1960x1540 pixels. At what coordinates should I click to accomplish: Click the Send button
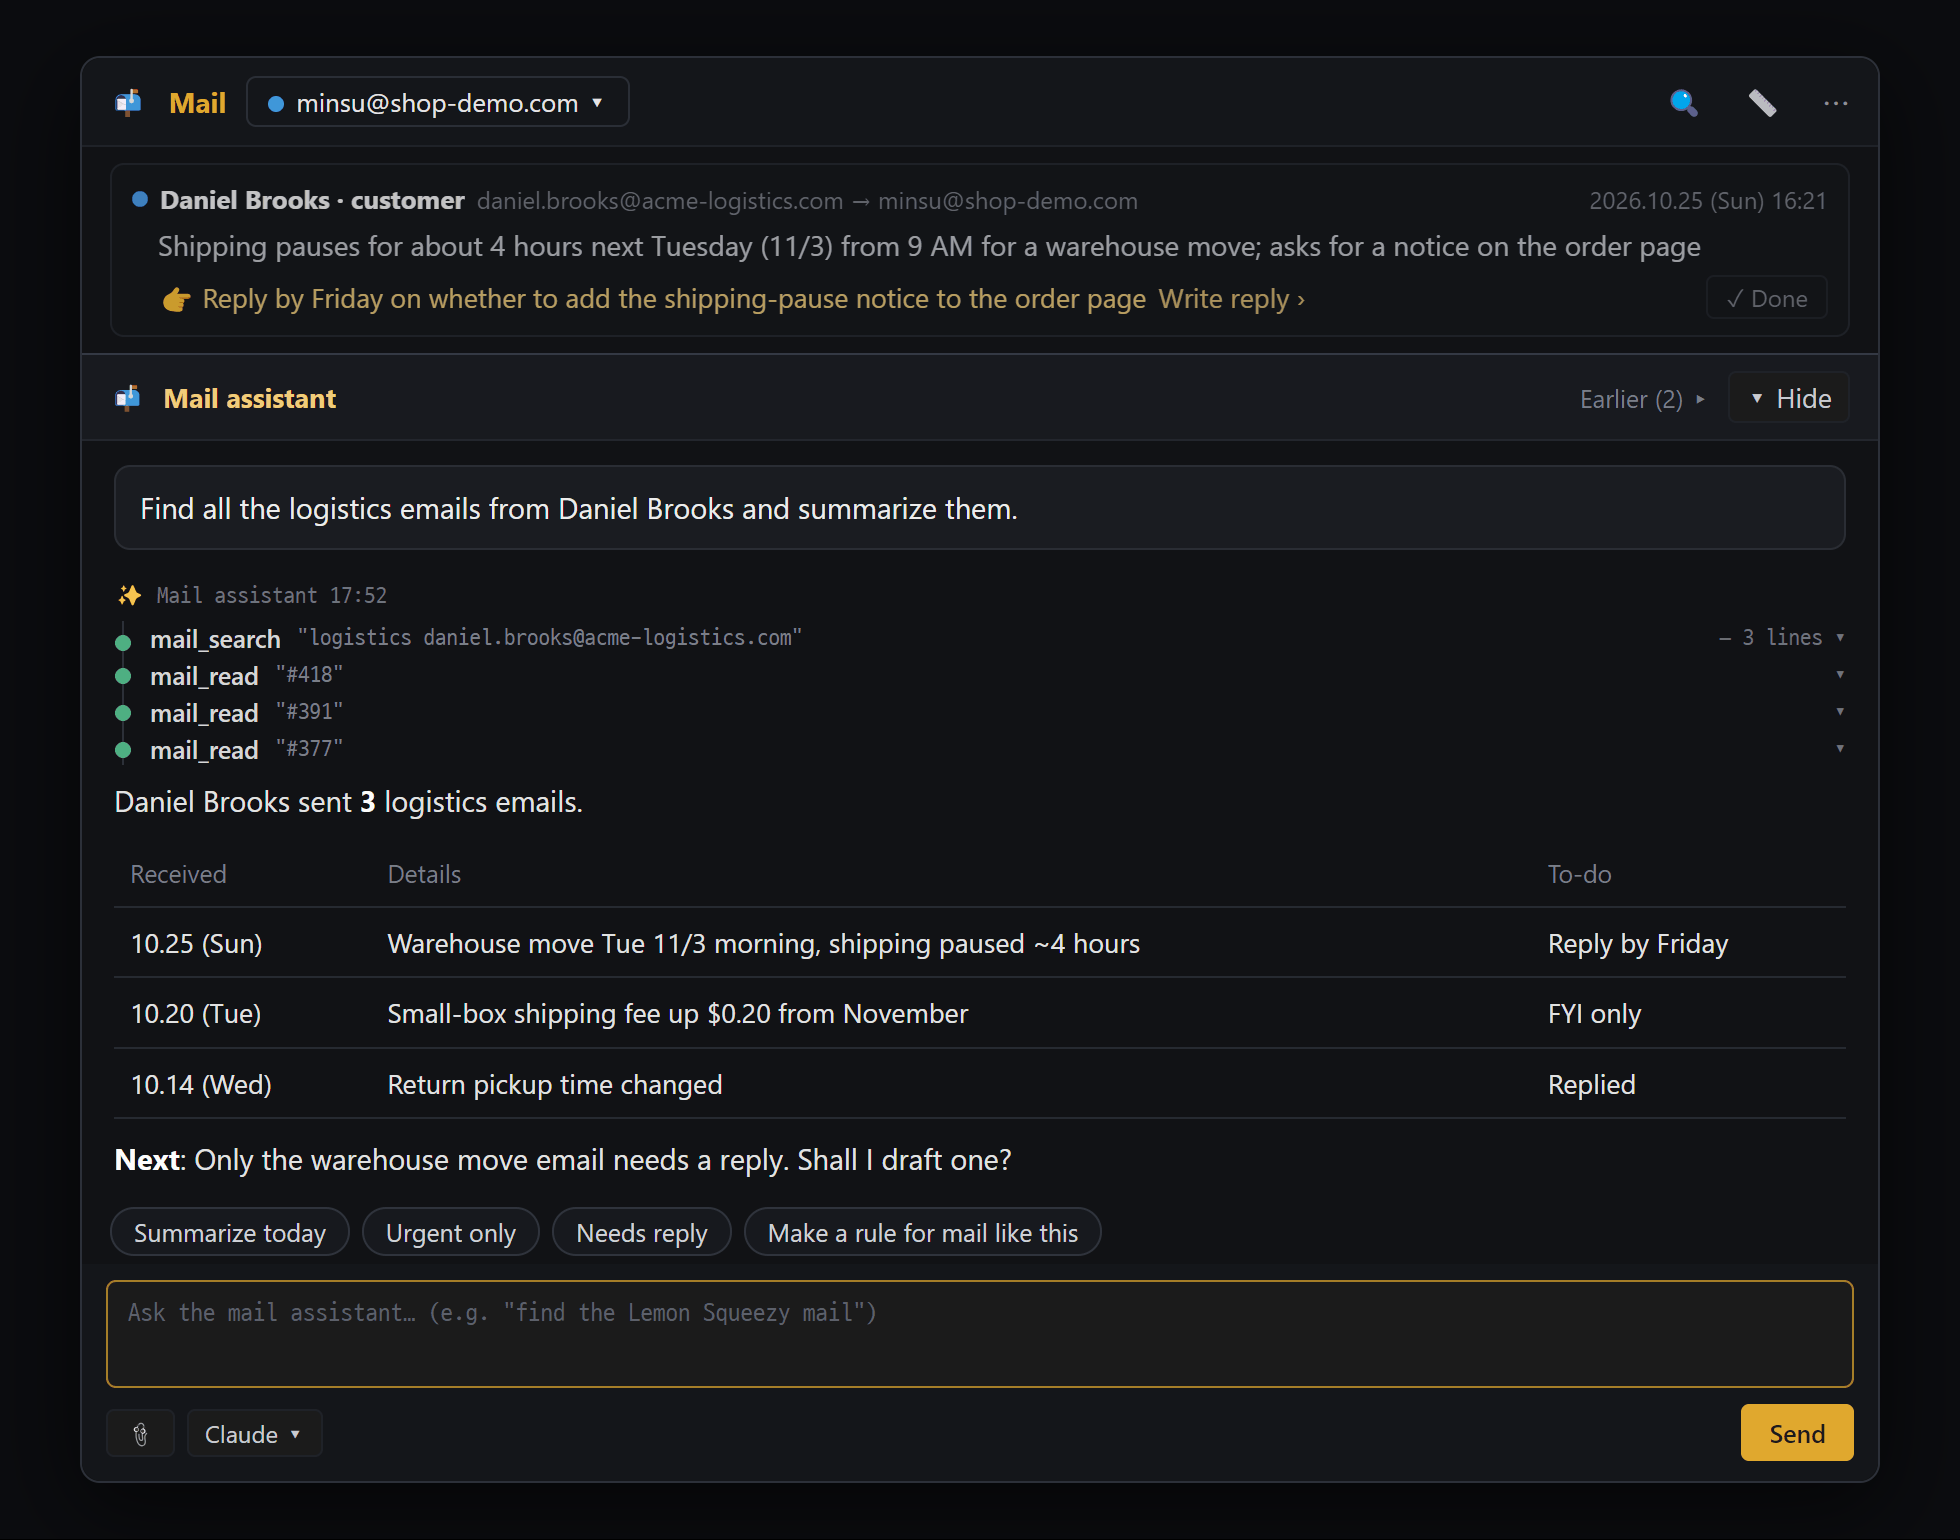pos(1797,1433)
